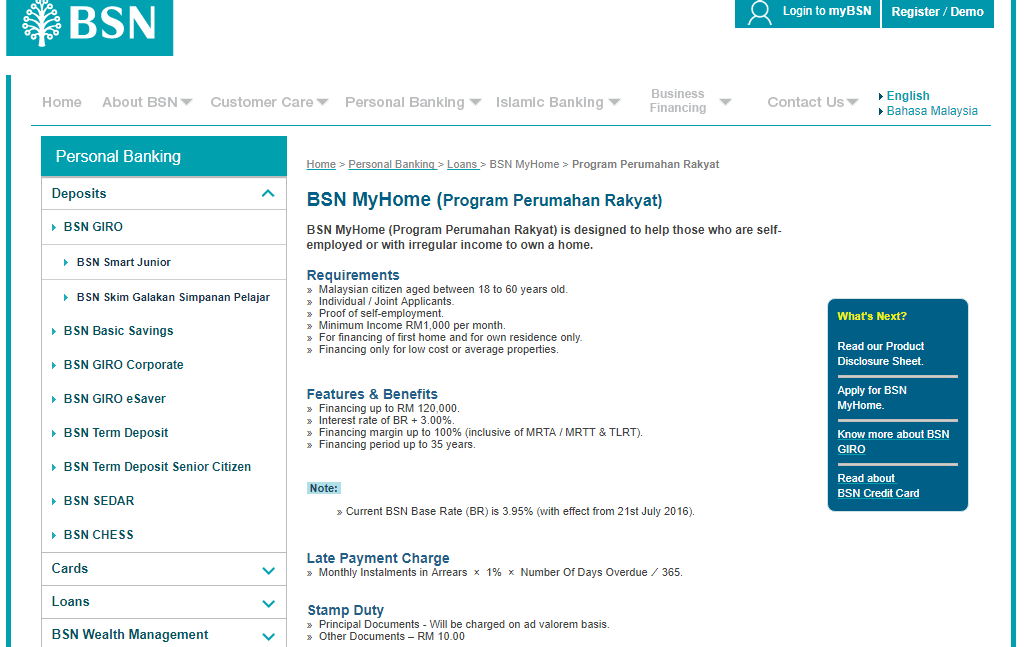This screenshot has width=1024, height=647.
Task: Expand the Business Financing dropdown arrow
Action: click(x=725, y=103)
